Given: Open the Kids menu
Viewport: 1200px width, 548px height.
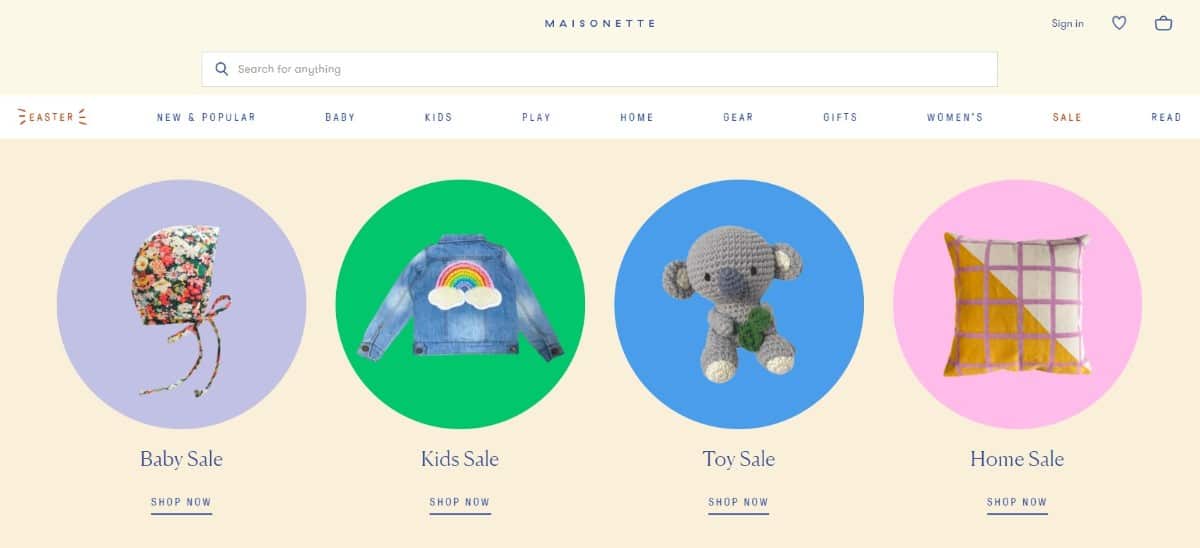Looking at the screenshot, I should (x=438, y=117).
